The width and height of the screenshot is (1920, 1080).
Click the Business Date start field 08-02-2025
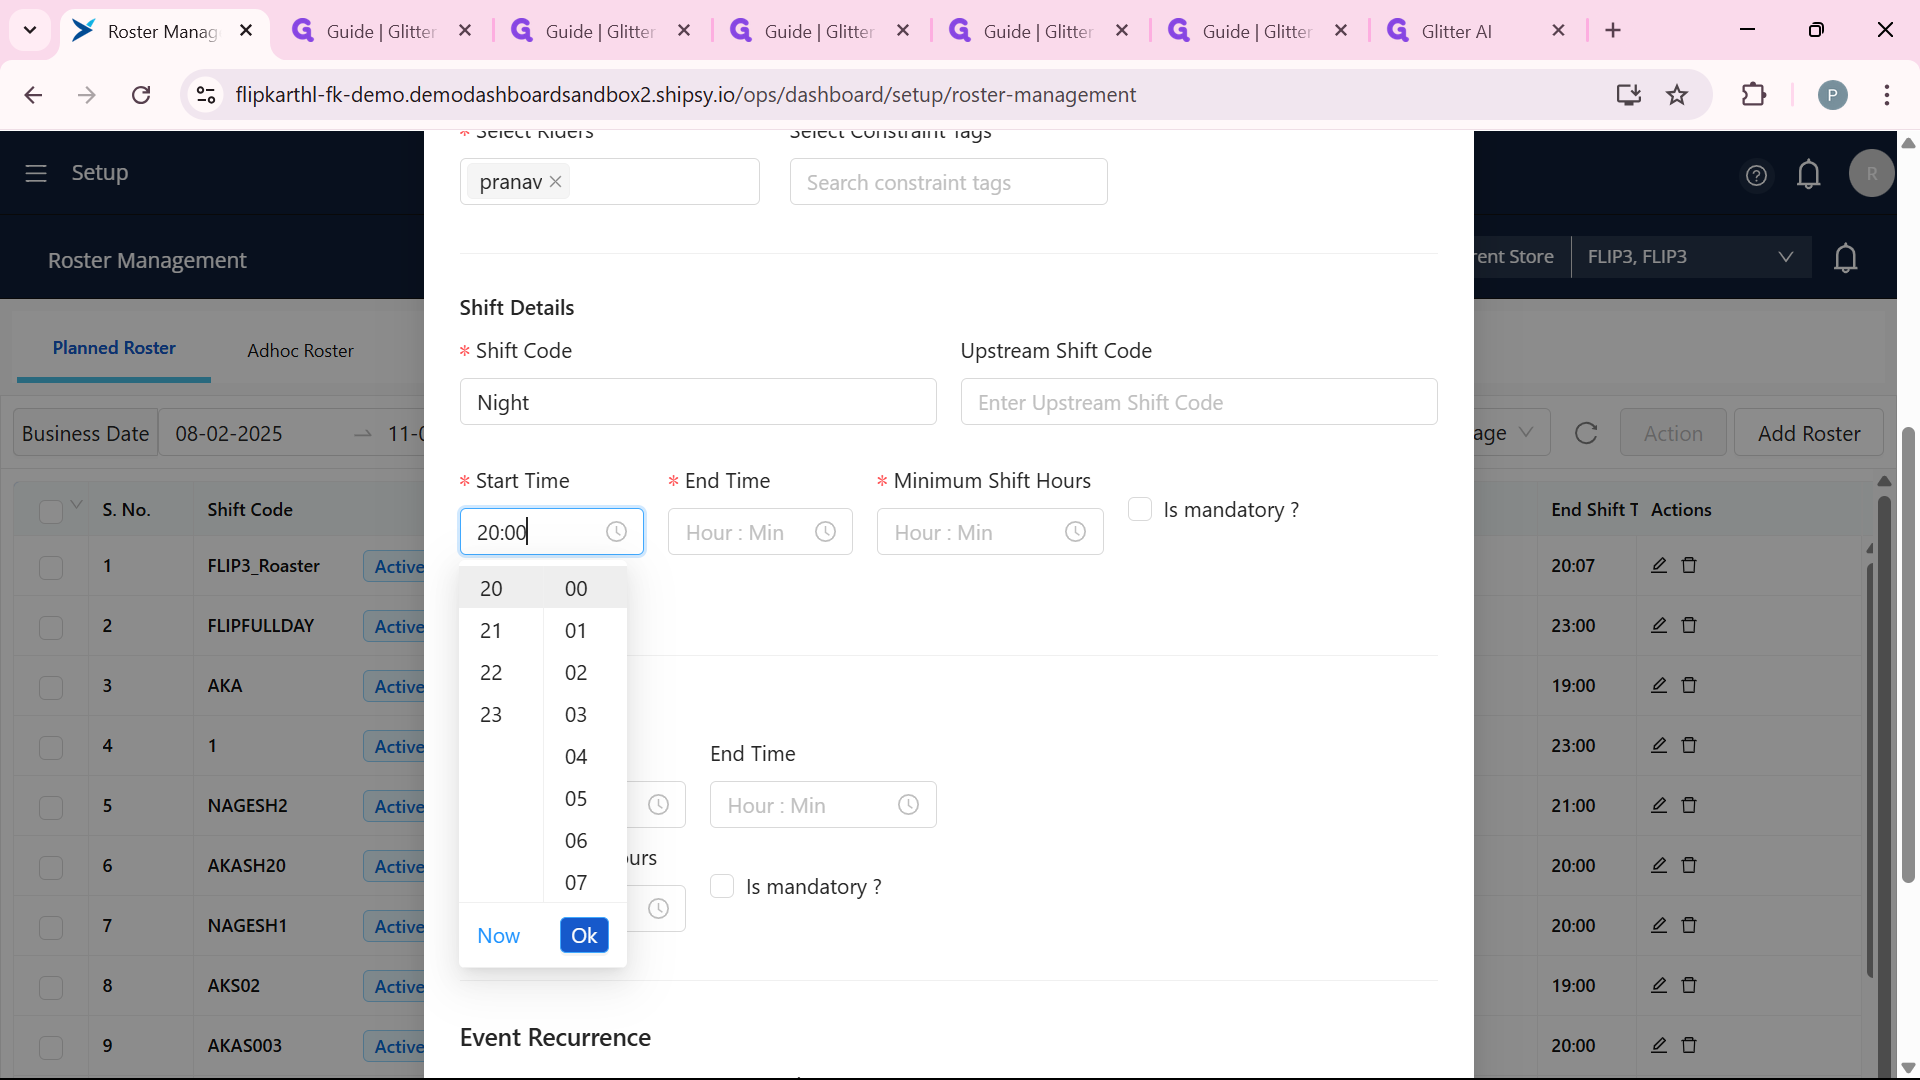coord(229,434)
